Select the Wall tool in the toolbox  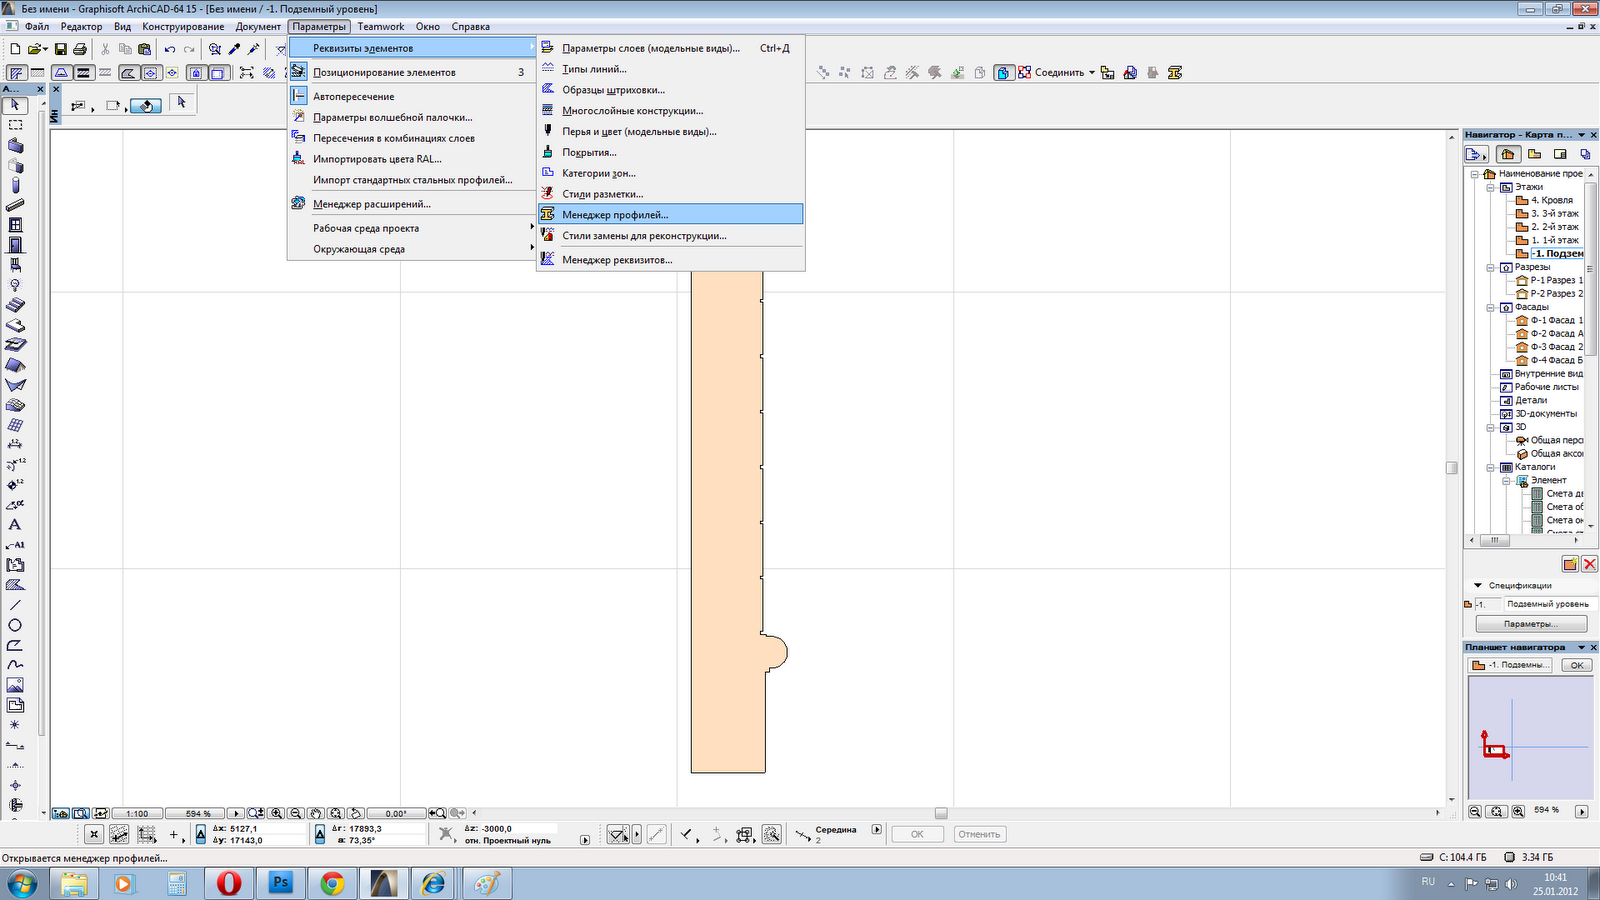pyautogui.click(x=15, y=145)
